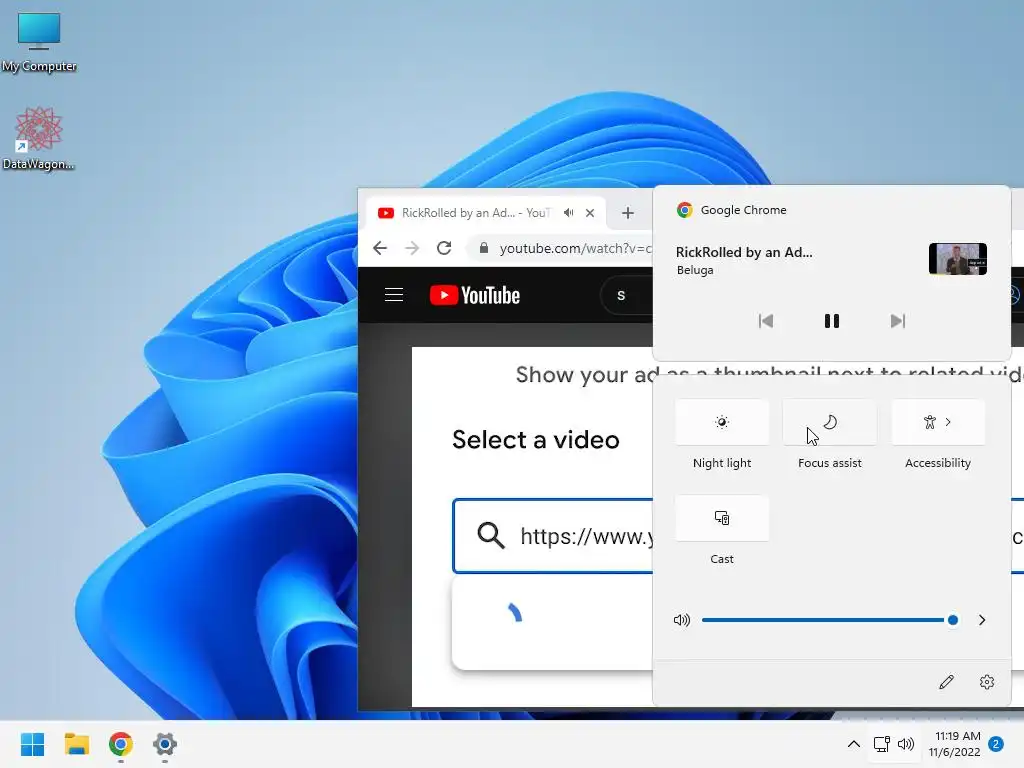
Task: Open notification badge showing 2
Action: 996,744
